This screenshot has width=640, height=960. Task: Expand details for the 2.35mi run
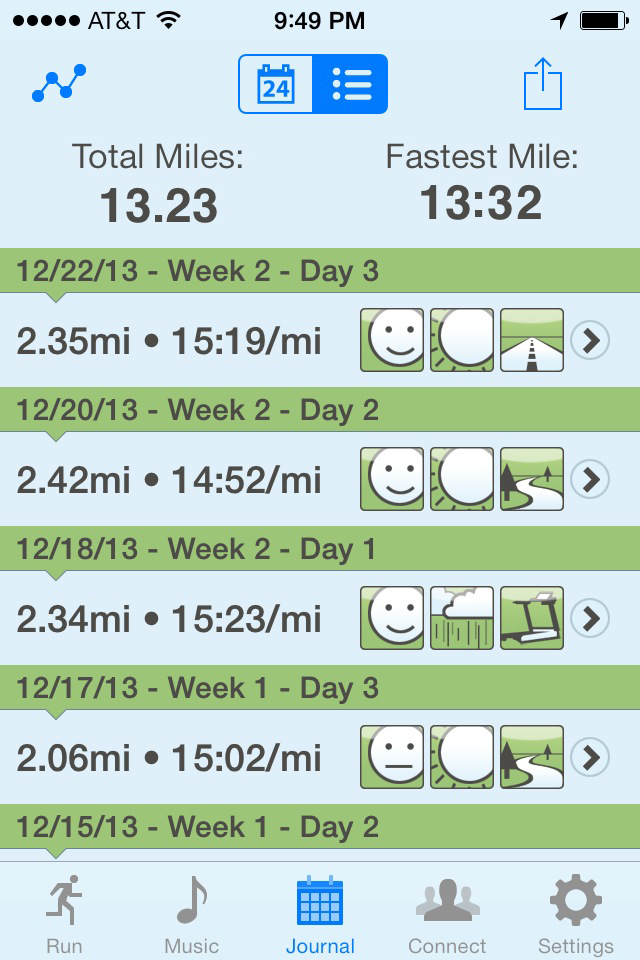[x=590, y=340]
